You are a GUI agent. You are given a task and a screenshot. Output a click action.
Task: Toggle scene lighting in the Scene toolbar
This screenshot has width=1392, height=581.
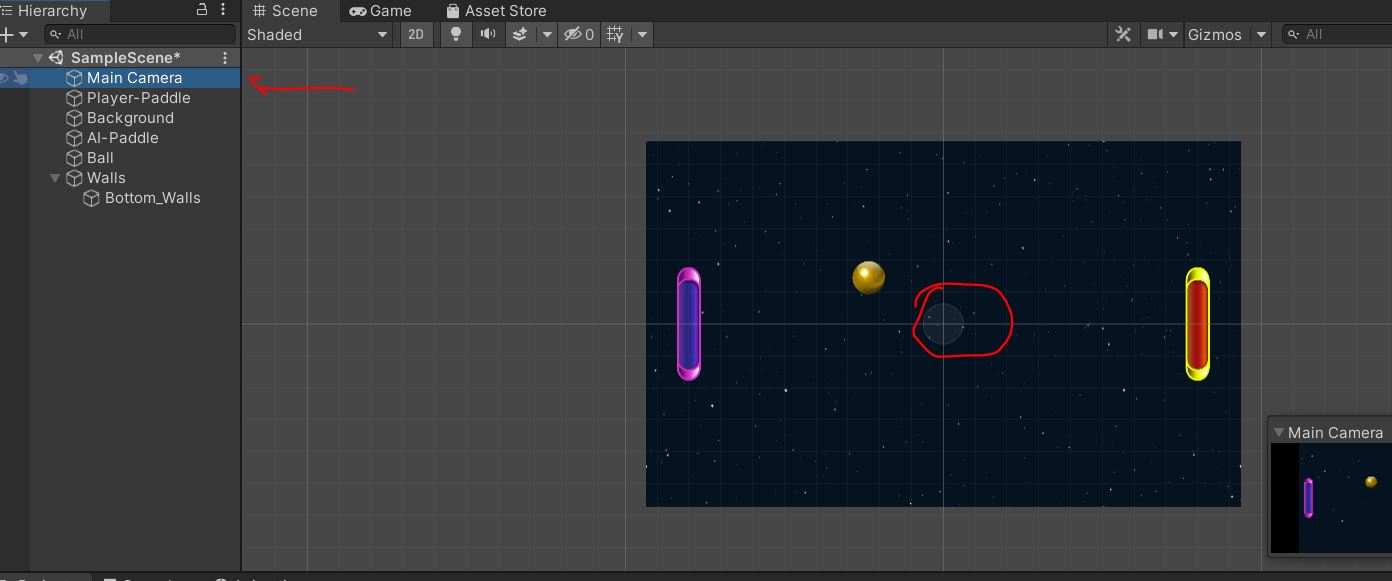[455, 34]
